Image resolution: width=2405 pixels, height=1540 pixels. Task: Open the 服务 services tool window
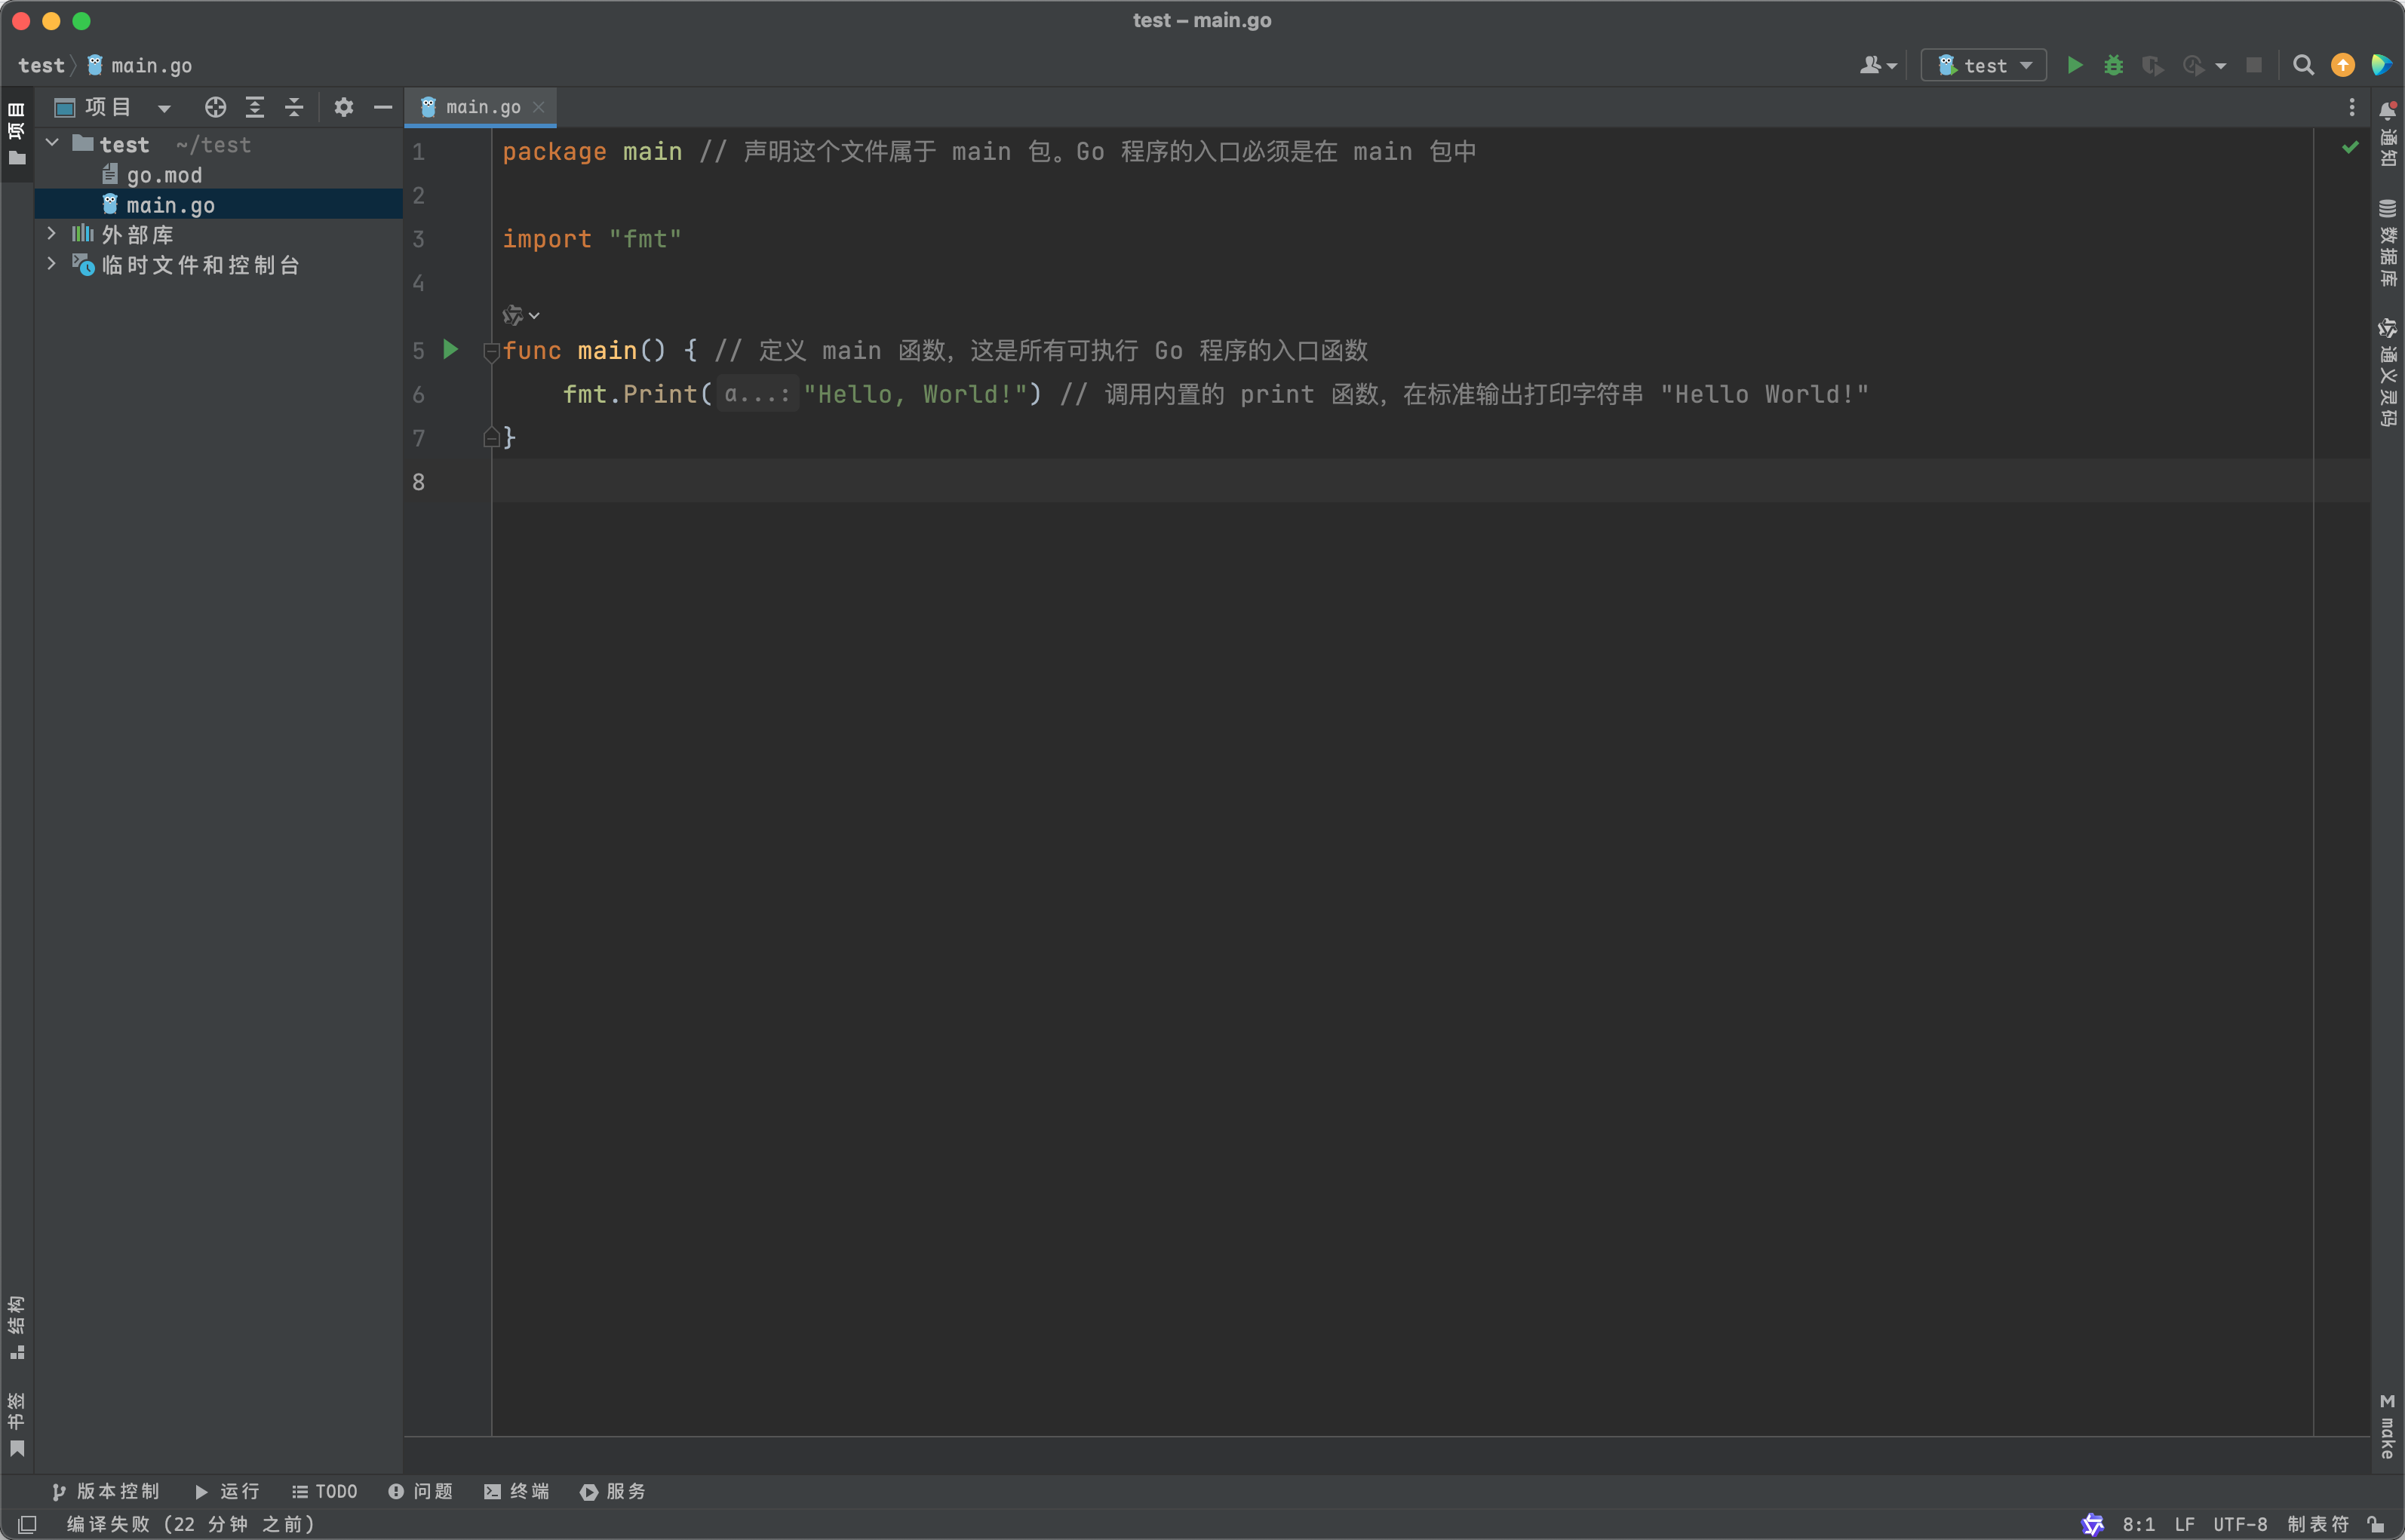[x=613, y=1491]
